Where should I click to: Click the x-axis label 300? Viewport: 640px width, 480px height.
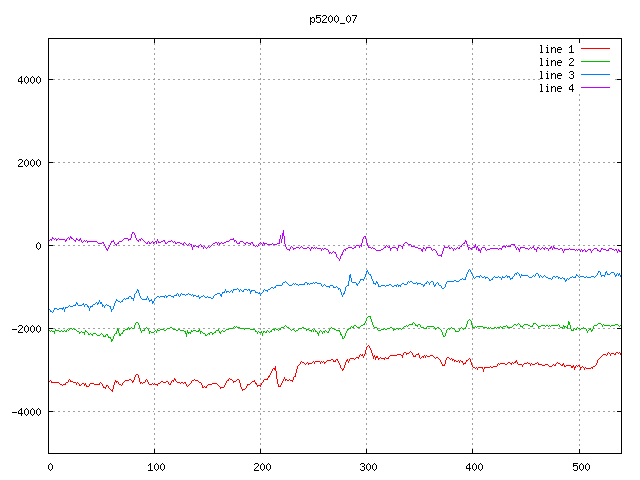[x=368, y=467]
